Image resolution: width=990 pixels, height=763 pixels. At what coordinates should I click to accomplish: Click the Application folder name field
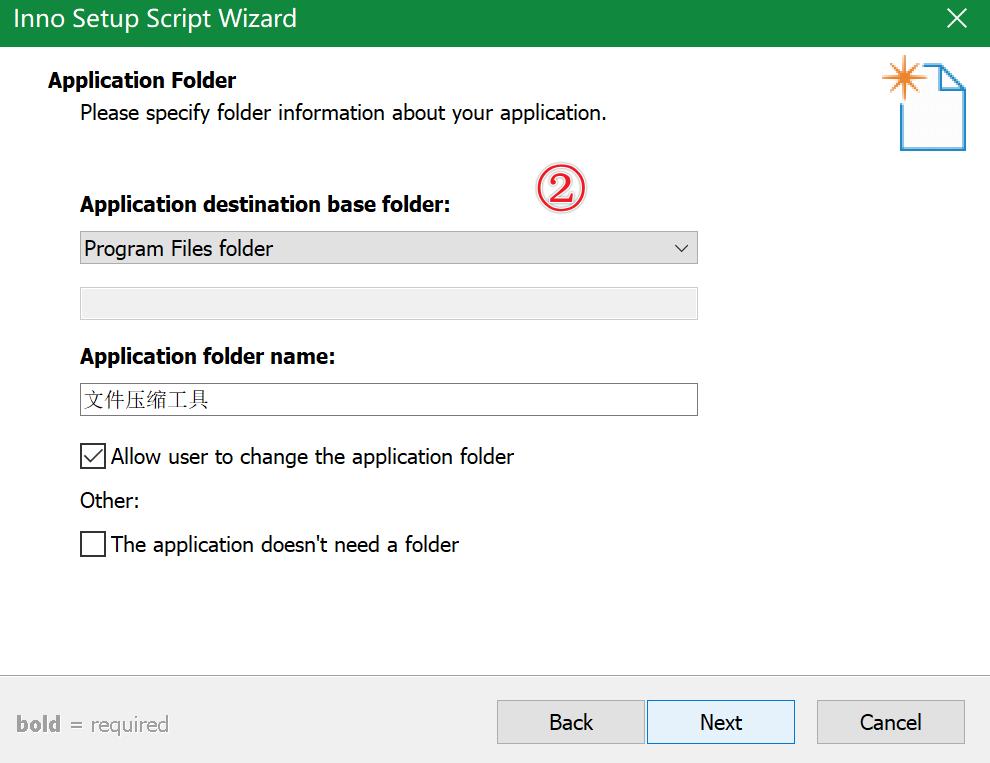coord(388,399)
